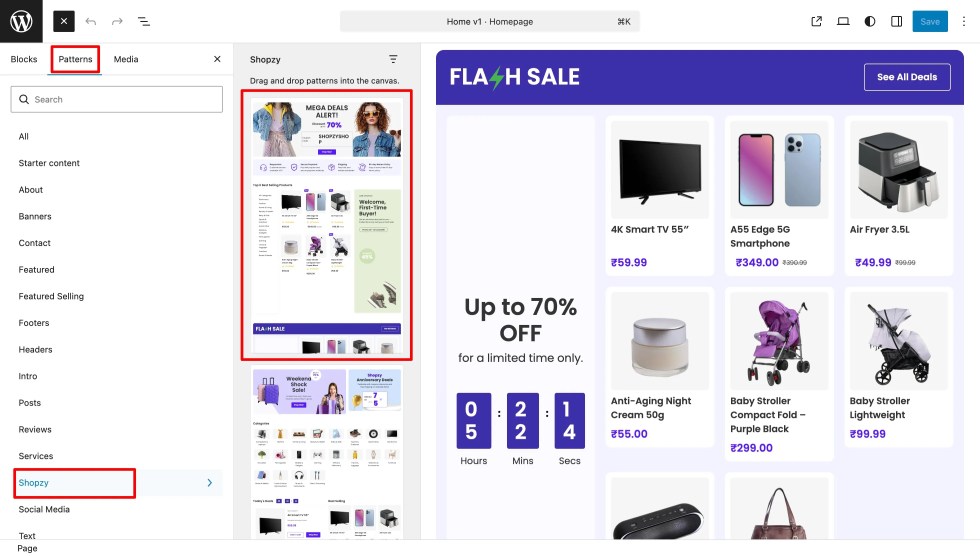Open the Document Overview list view
980x556 pixels.
coord(144,21)
